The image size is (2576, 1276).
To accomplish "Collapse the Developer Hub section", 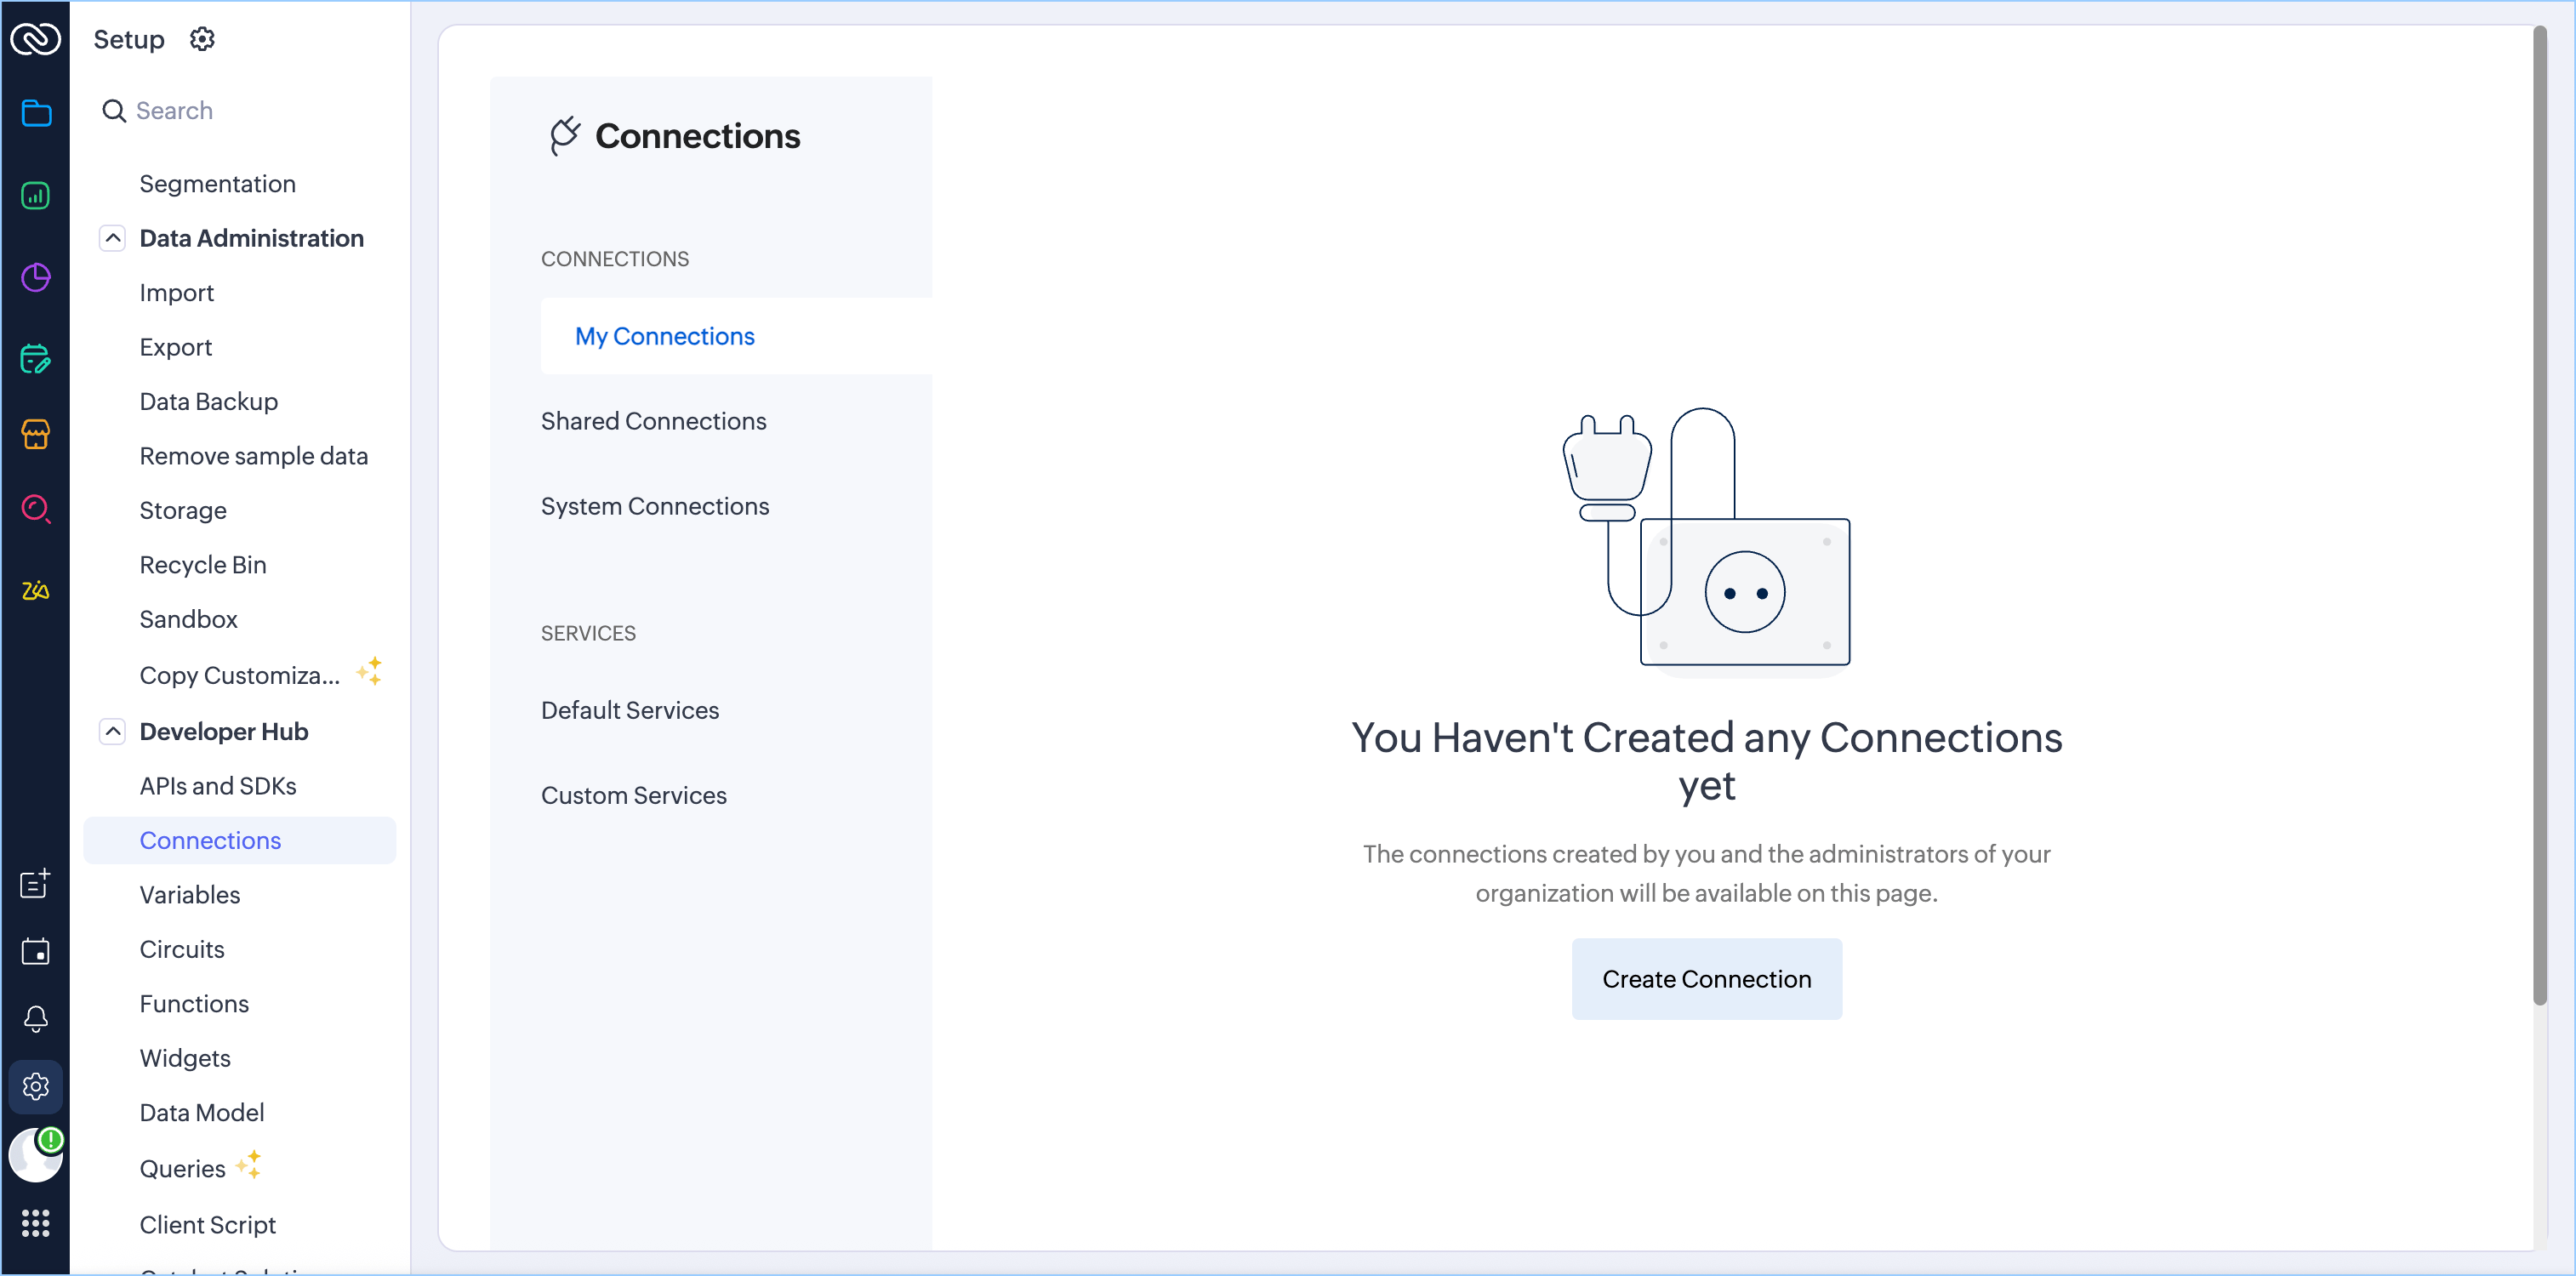I will click(113, 731).
